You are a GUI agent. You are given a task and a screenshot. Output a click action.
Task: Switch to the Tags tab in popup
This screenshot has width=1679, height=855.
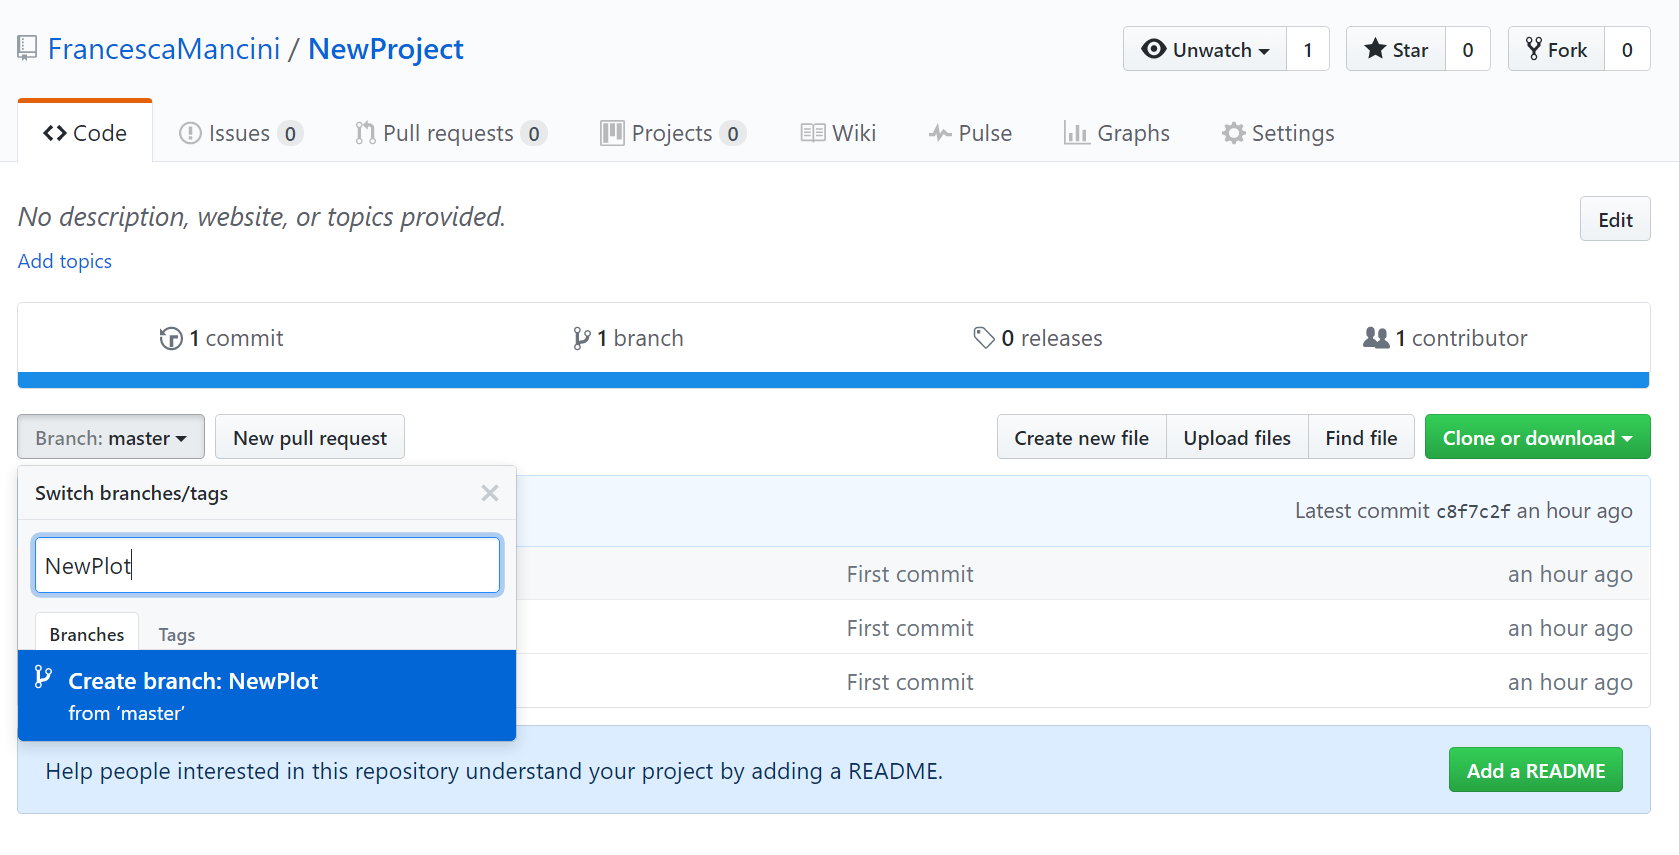(x=177, y=634)
